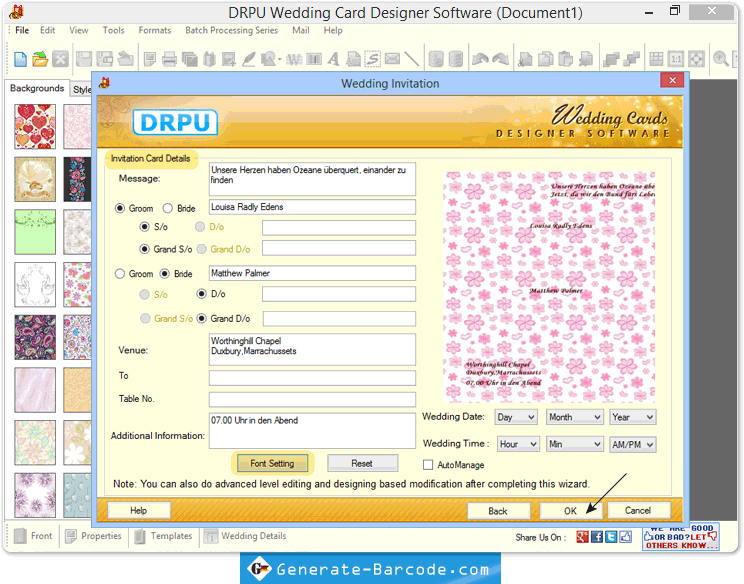
Task: Switch to the Backgrounds tab
Action: pos(37,88)
